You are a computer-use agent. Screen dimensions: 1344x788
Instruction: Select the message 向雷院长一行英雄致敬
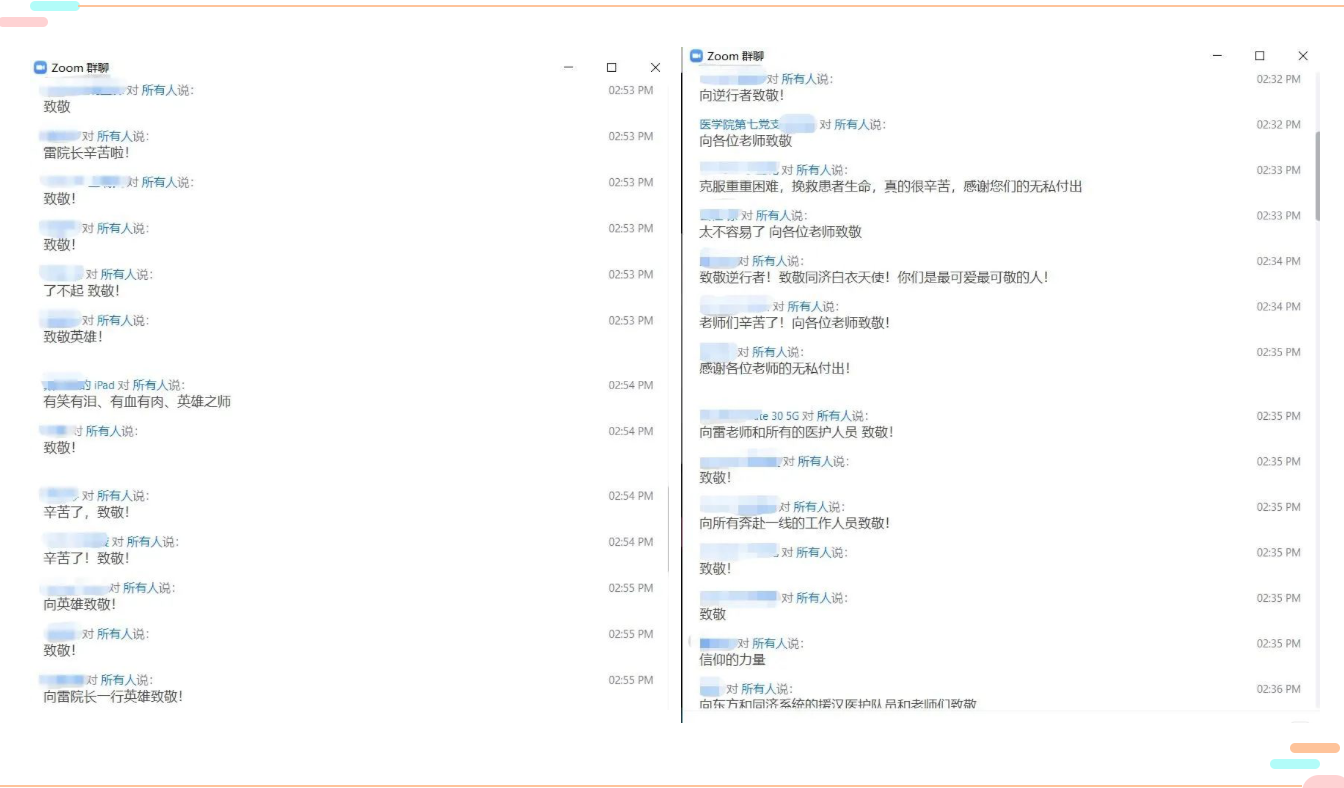[x=113, y=697]
